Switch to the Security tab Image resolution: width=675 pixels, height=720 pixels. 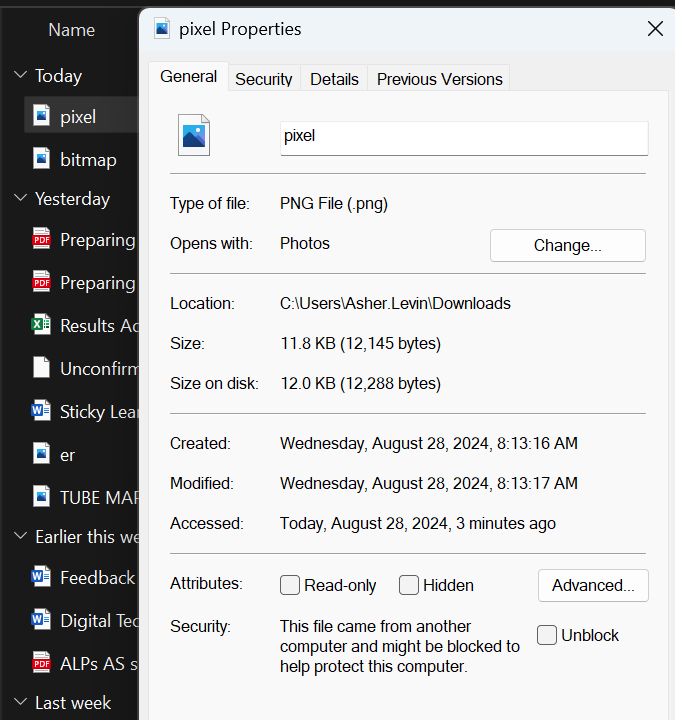[x=264, y=79]
